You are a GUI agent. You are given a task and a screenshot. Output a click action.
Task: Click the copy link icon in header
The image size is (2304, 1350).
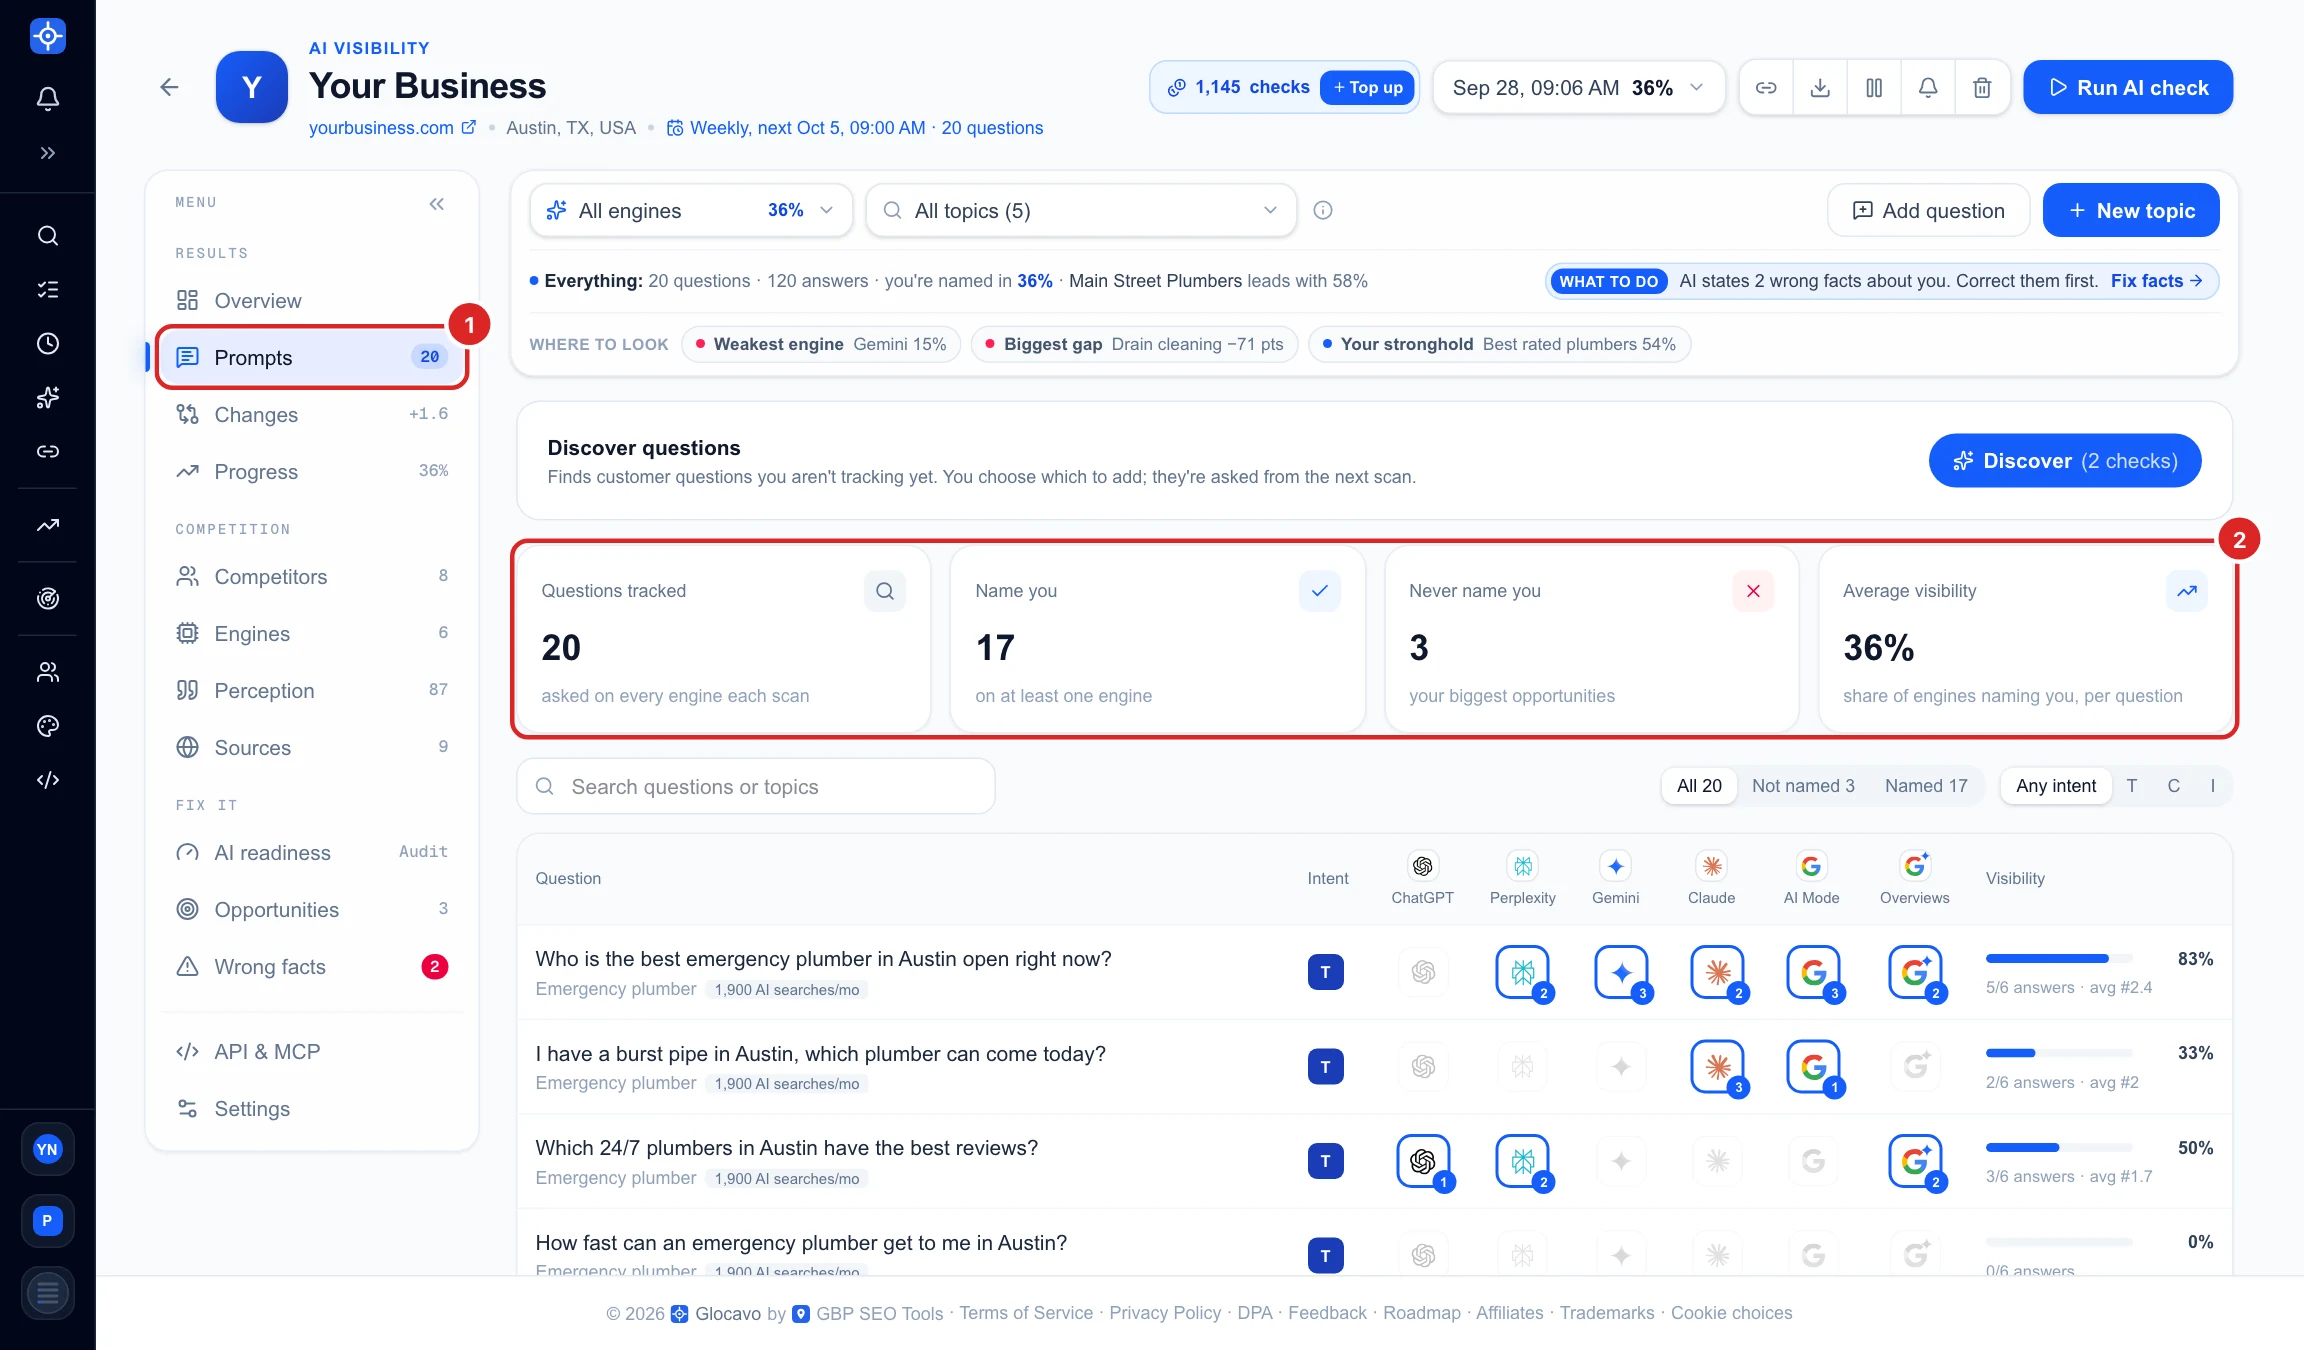pyautogui.click(x=1766, y=88)
